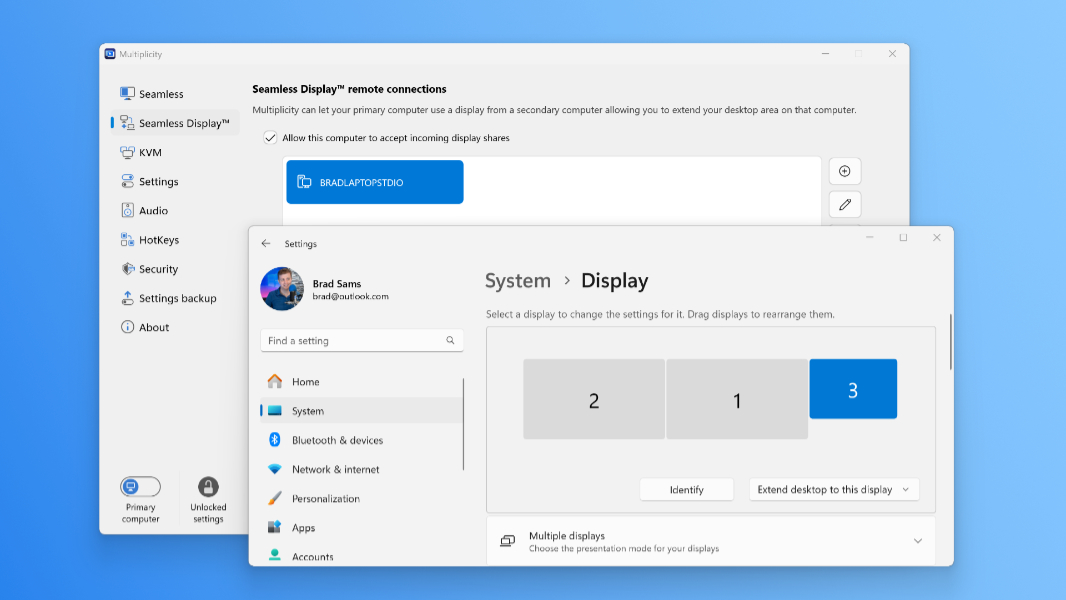Image resolution: width=1066 pixels, height=600 pixels.
Task: Add a new display connection with the plus button
Action: tap(845, 170)
